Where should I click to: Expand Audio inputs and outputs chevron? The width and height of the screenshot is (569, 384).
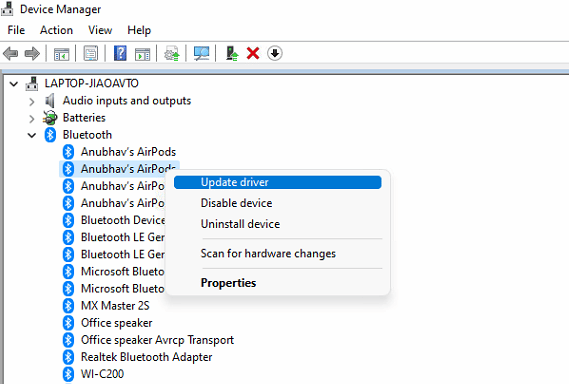pos(32,102)
